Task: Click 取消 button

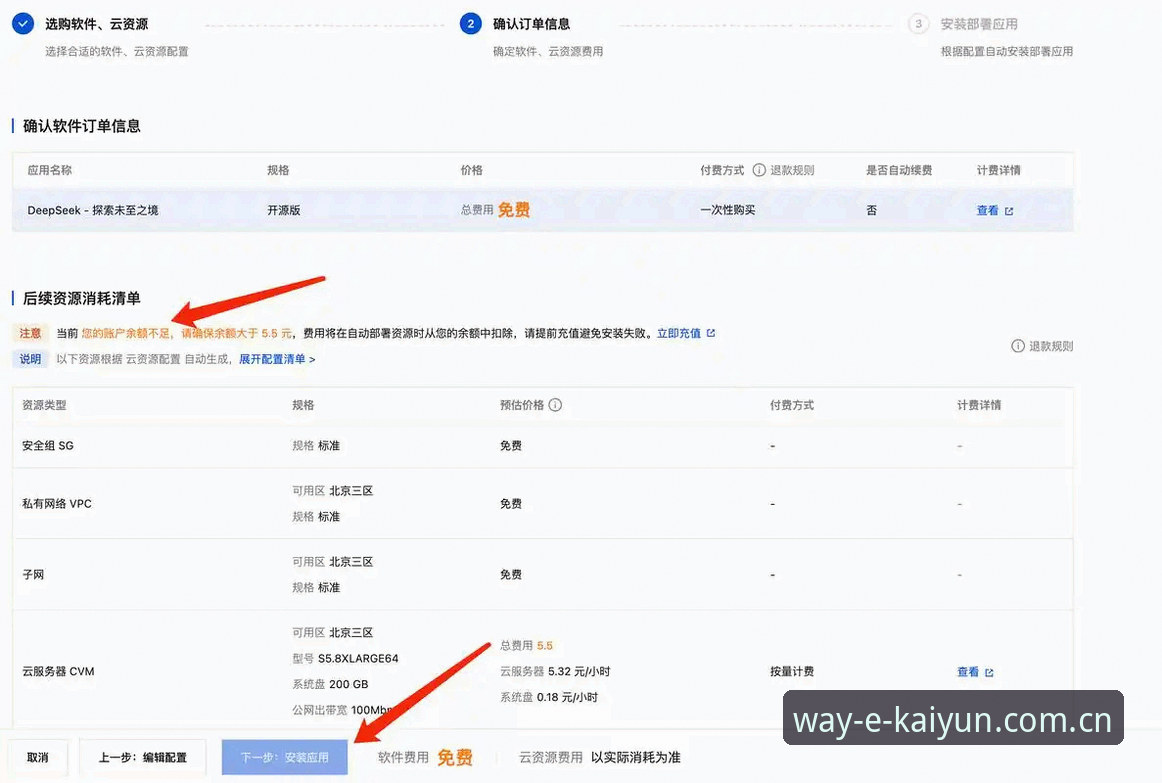Action: (38, 757)
